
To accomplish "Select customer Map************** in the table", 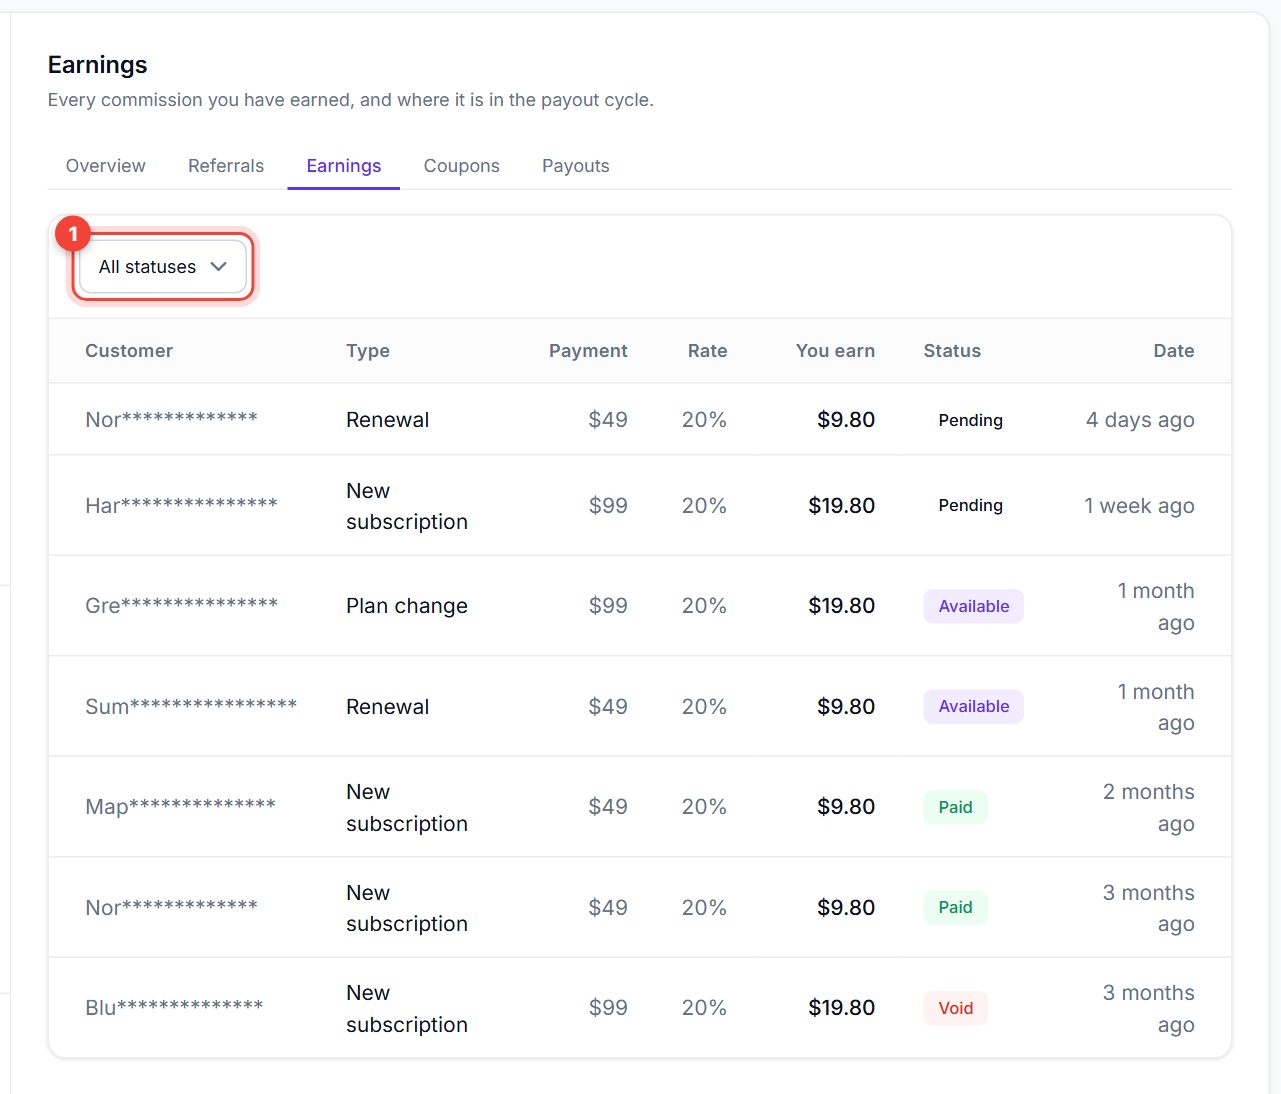I will [x=180, y=807].
